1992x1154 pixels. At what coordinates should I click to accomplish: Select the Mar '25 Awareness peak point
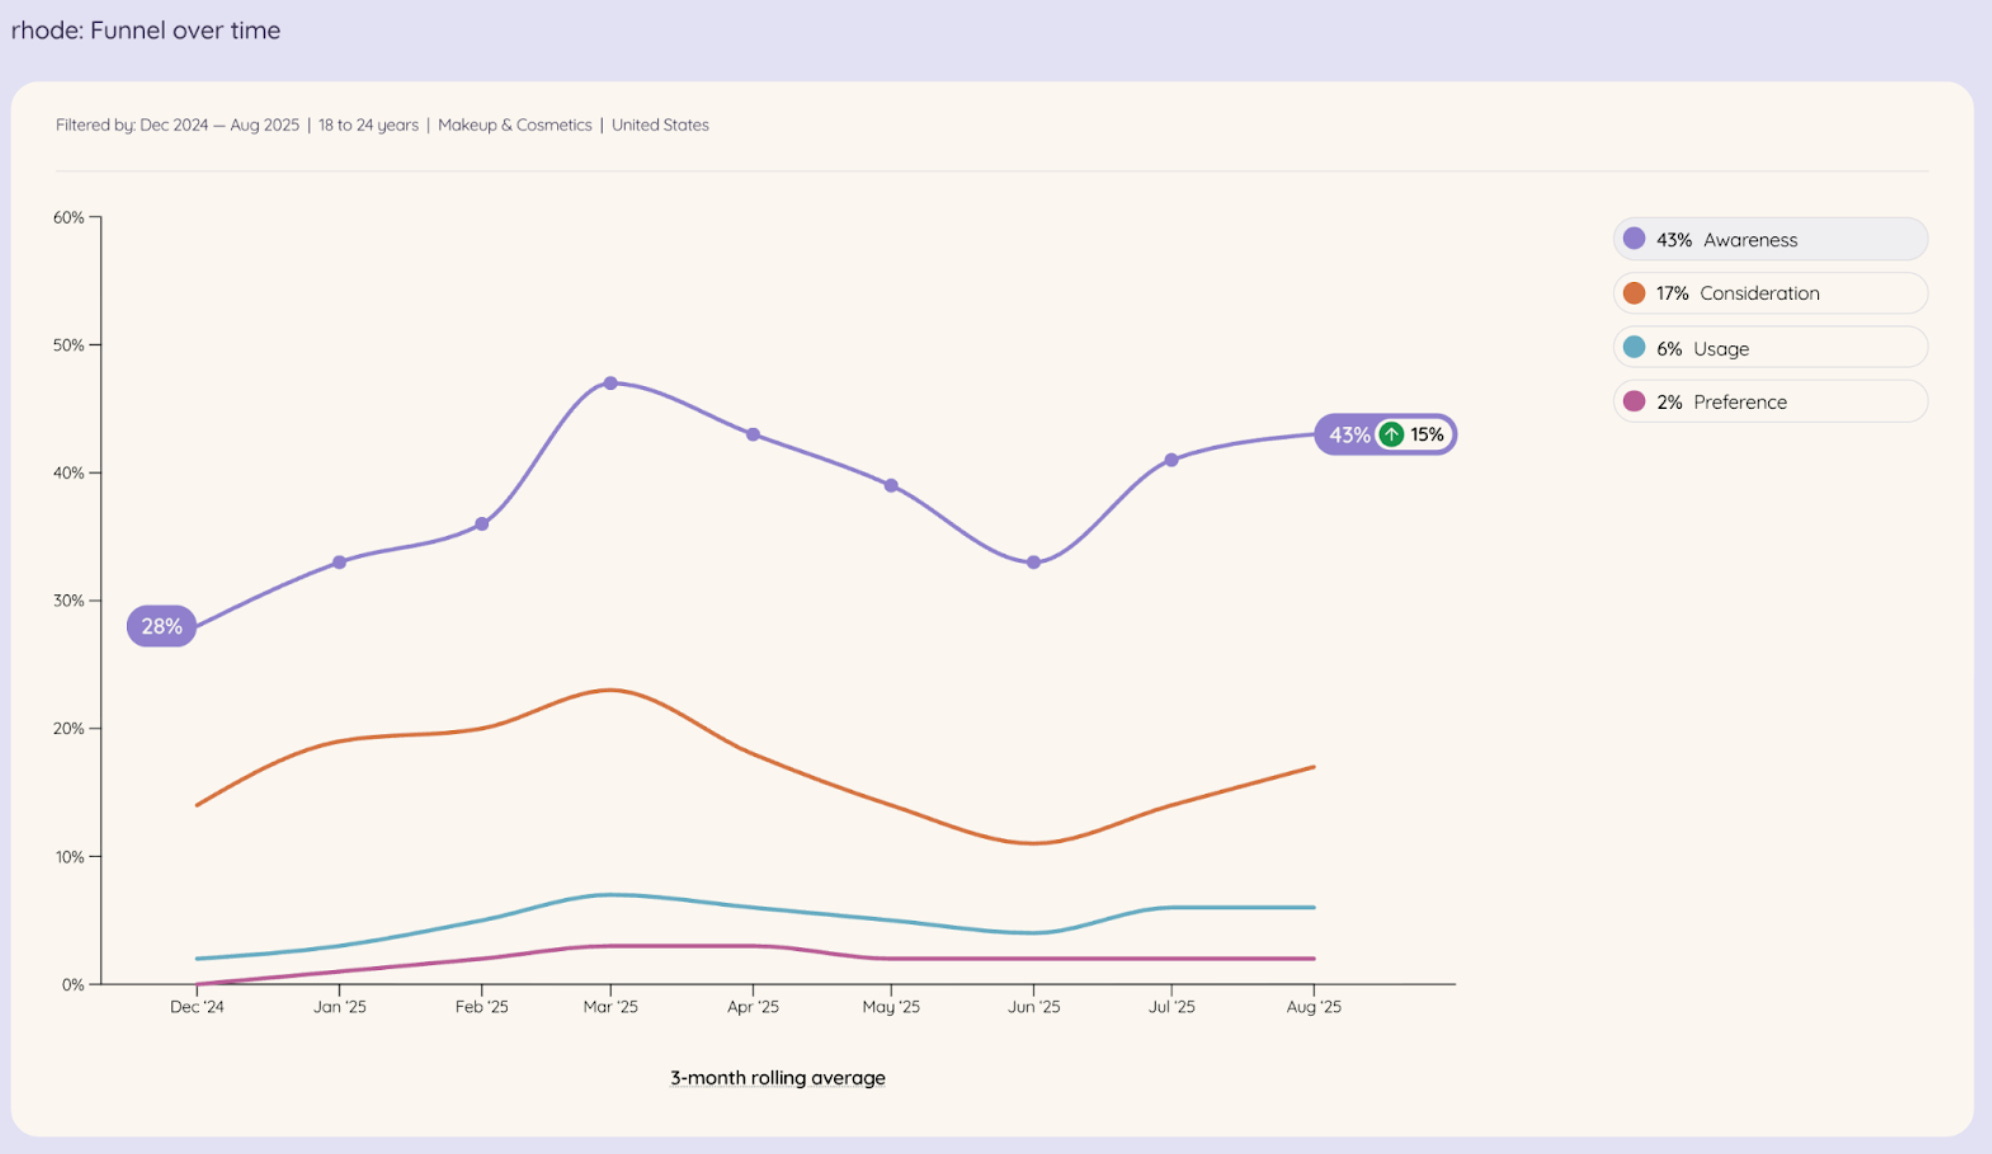click(611, 383)
